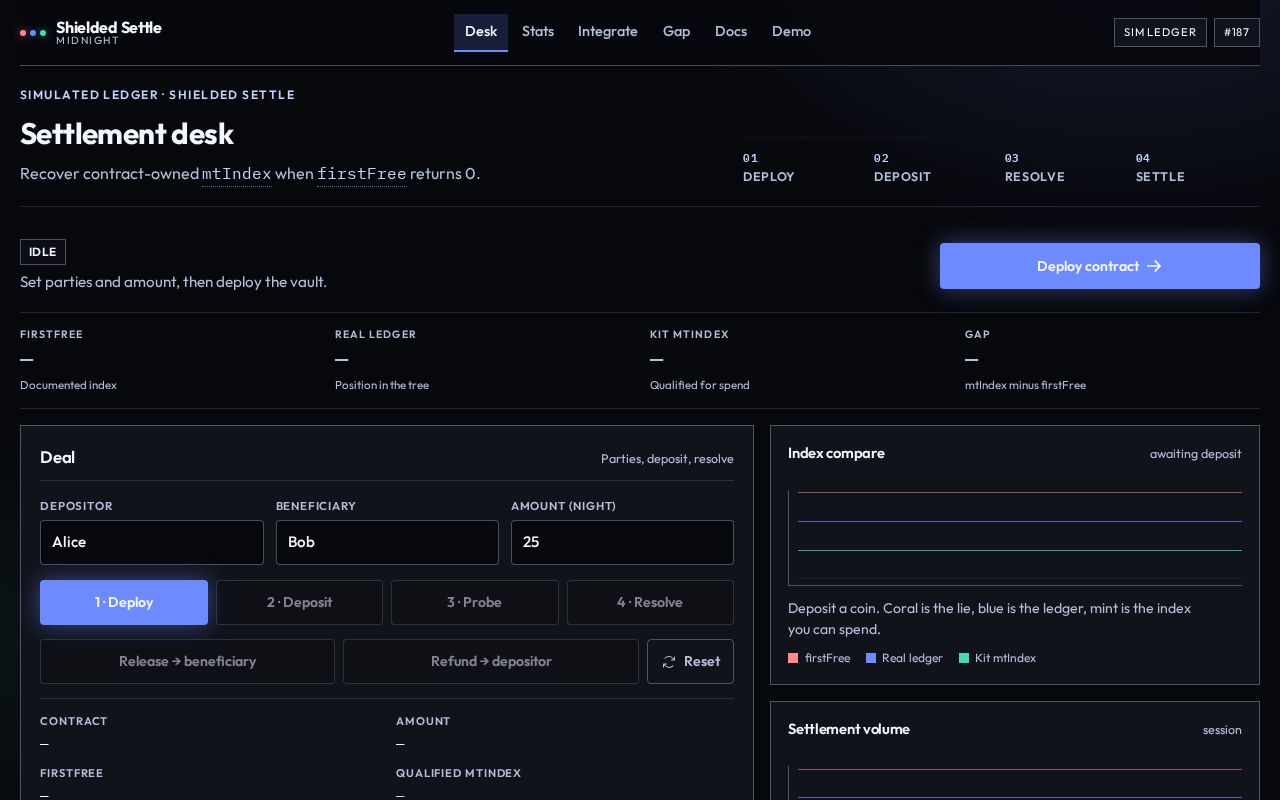Click the Shielded Settle logo dots
The height and width of the screenshot is (800, 1280).
pos(33,33)
